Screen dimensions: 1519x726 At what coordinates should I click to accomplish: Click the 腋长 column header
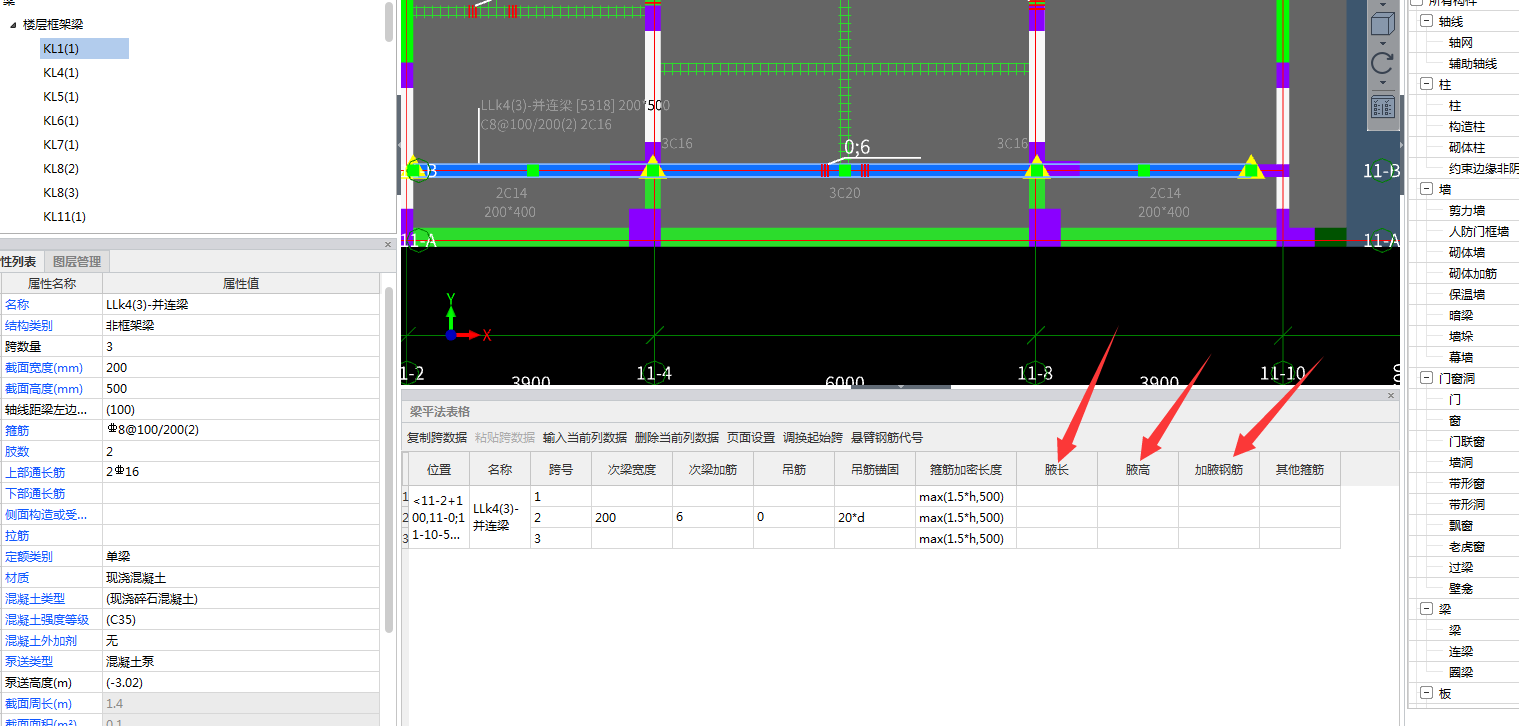pos(1057,469)
